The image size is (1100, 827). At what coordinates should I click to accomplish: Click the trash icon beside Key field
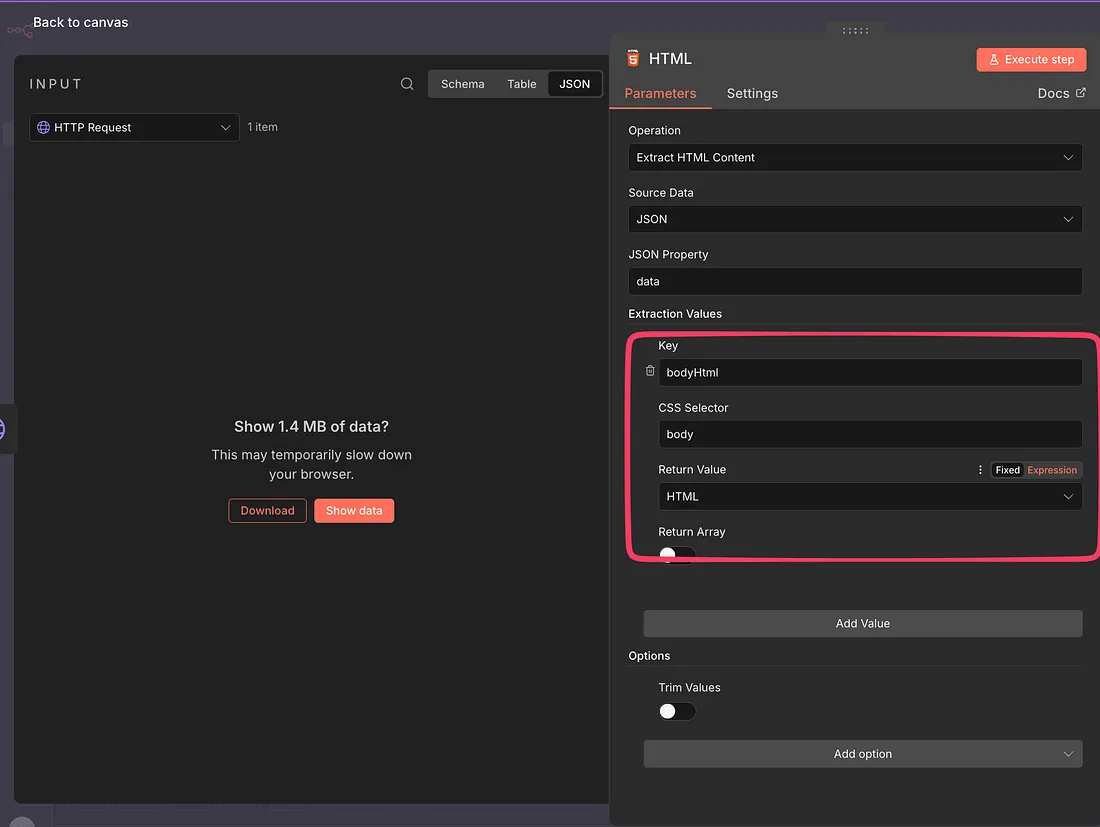click(x=650, y=371)
